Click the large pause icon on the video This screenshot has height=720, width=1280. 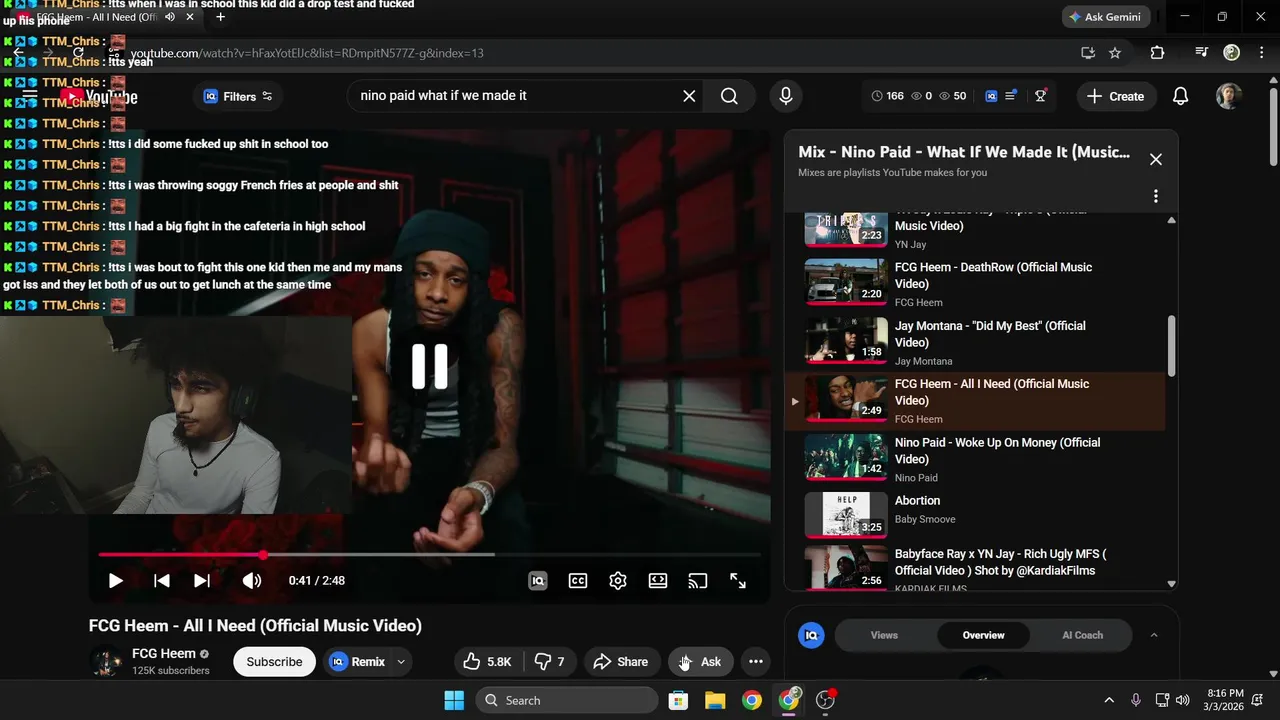pos(430,366)
